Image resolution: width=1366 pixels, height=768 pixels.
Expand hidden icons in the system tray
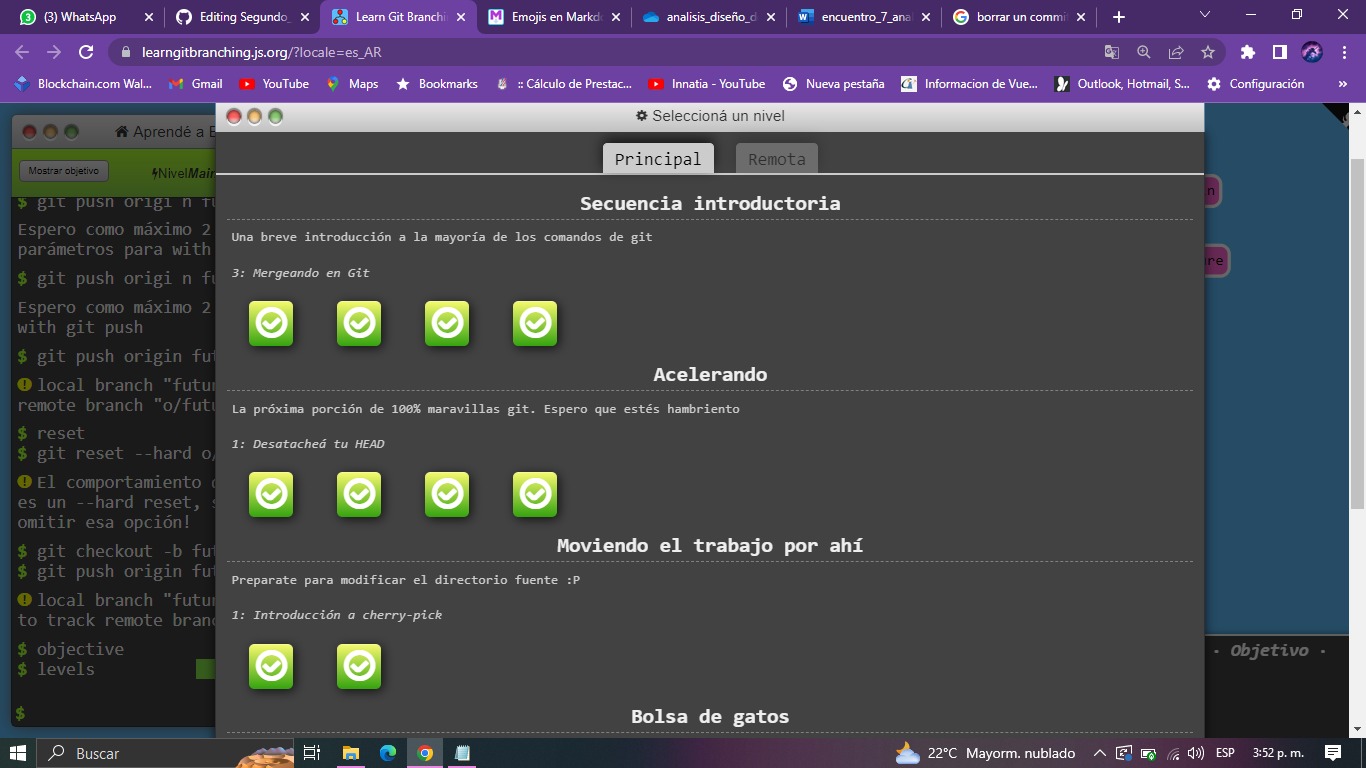click(x=1098, y=753)
